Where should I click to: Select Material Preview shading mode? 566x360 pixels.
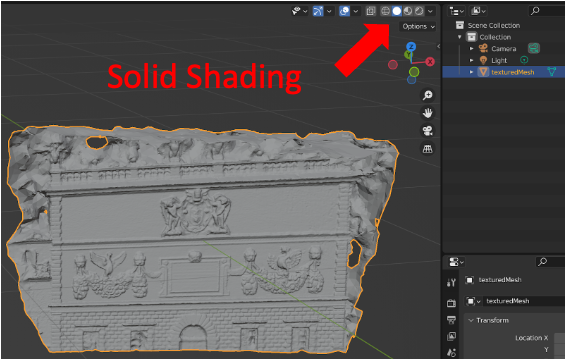408,11
